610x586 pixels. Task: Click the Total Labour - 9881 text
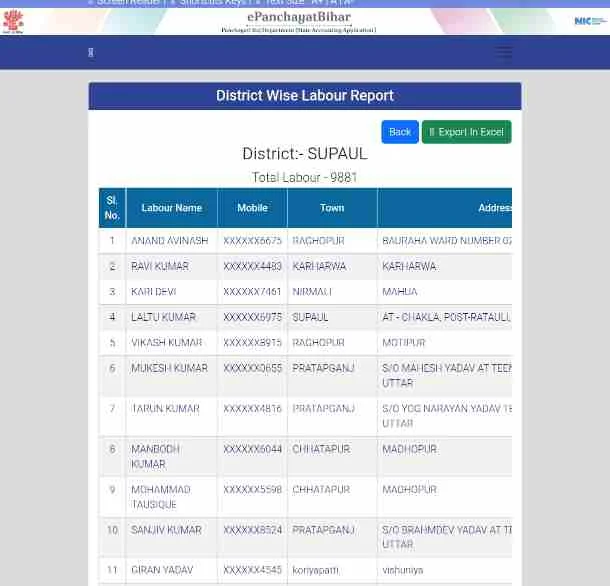click(304, 177)
